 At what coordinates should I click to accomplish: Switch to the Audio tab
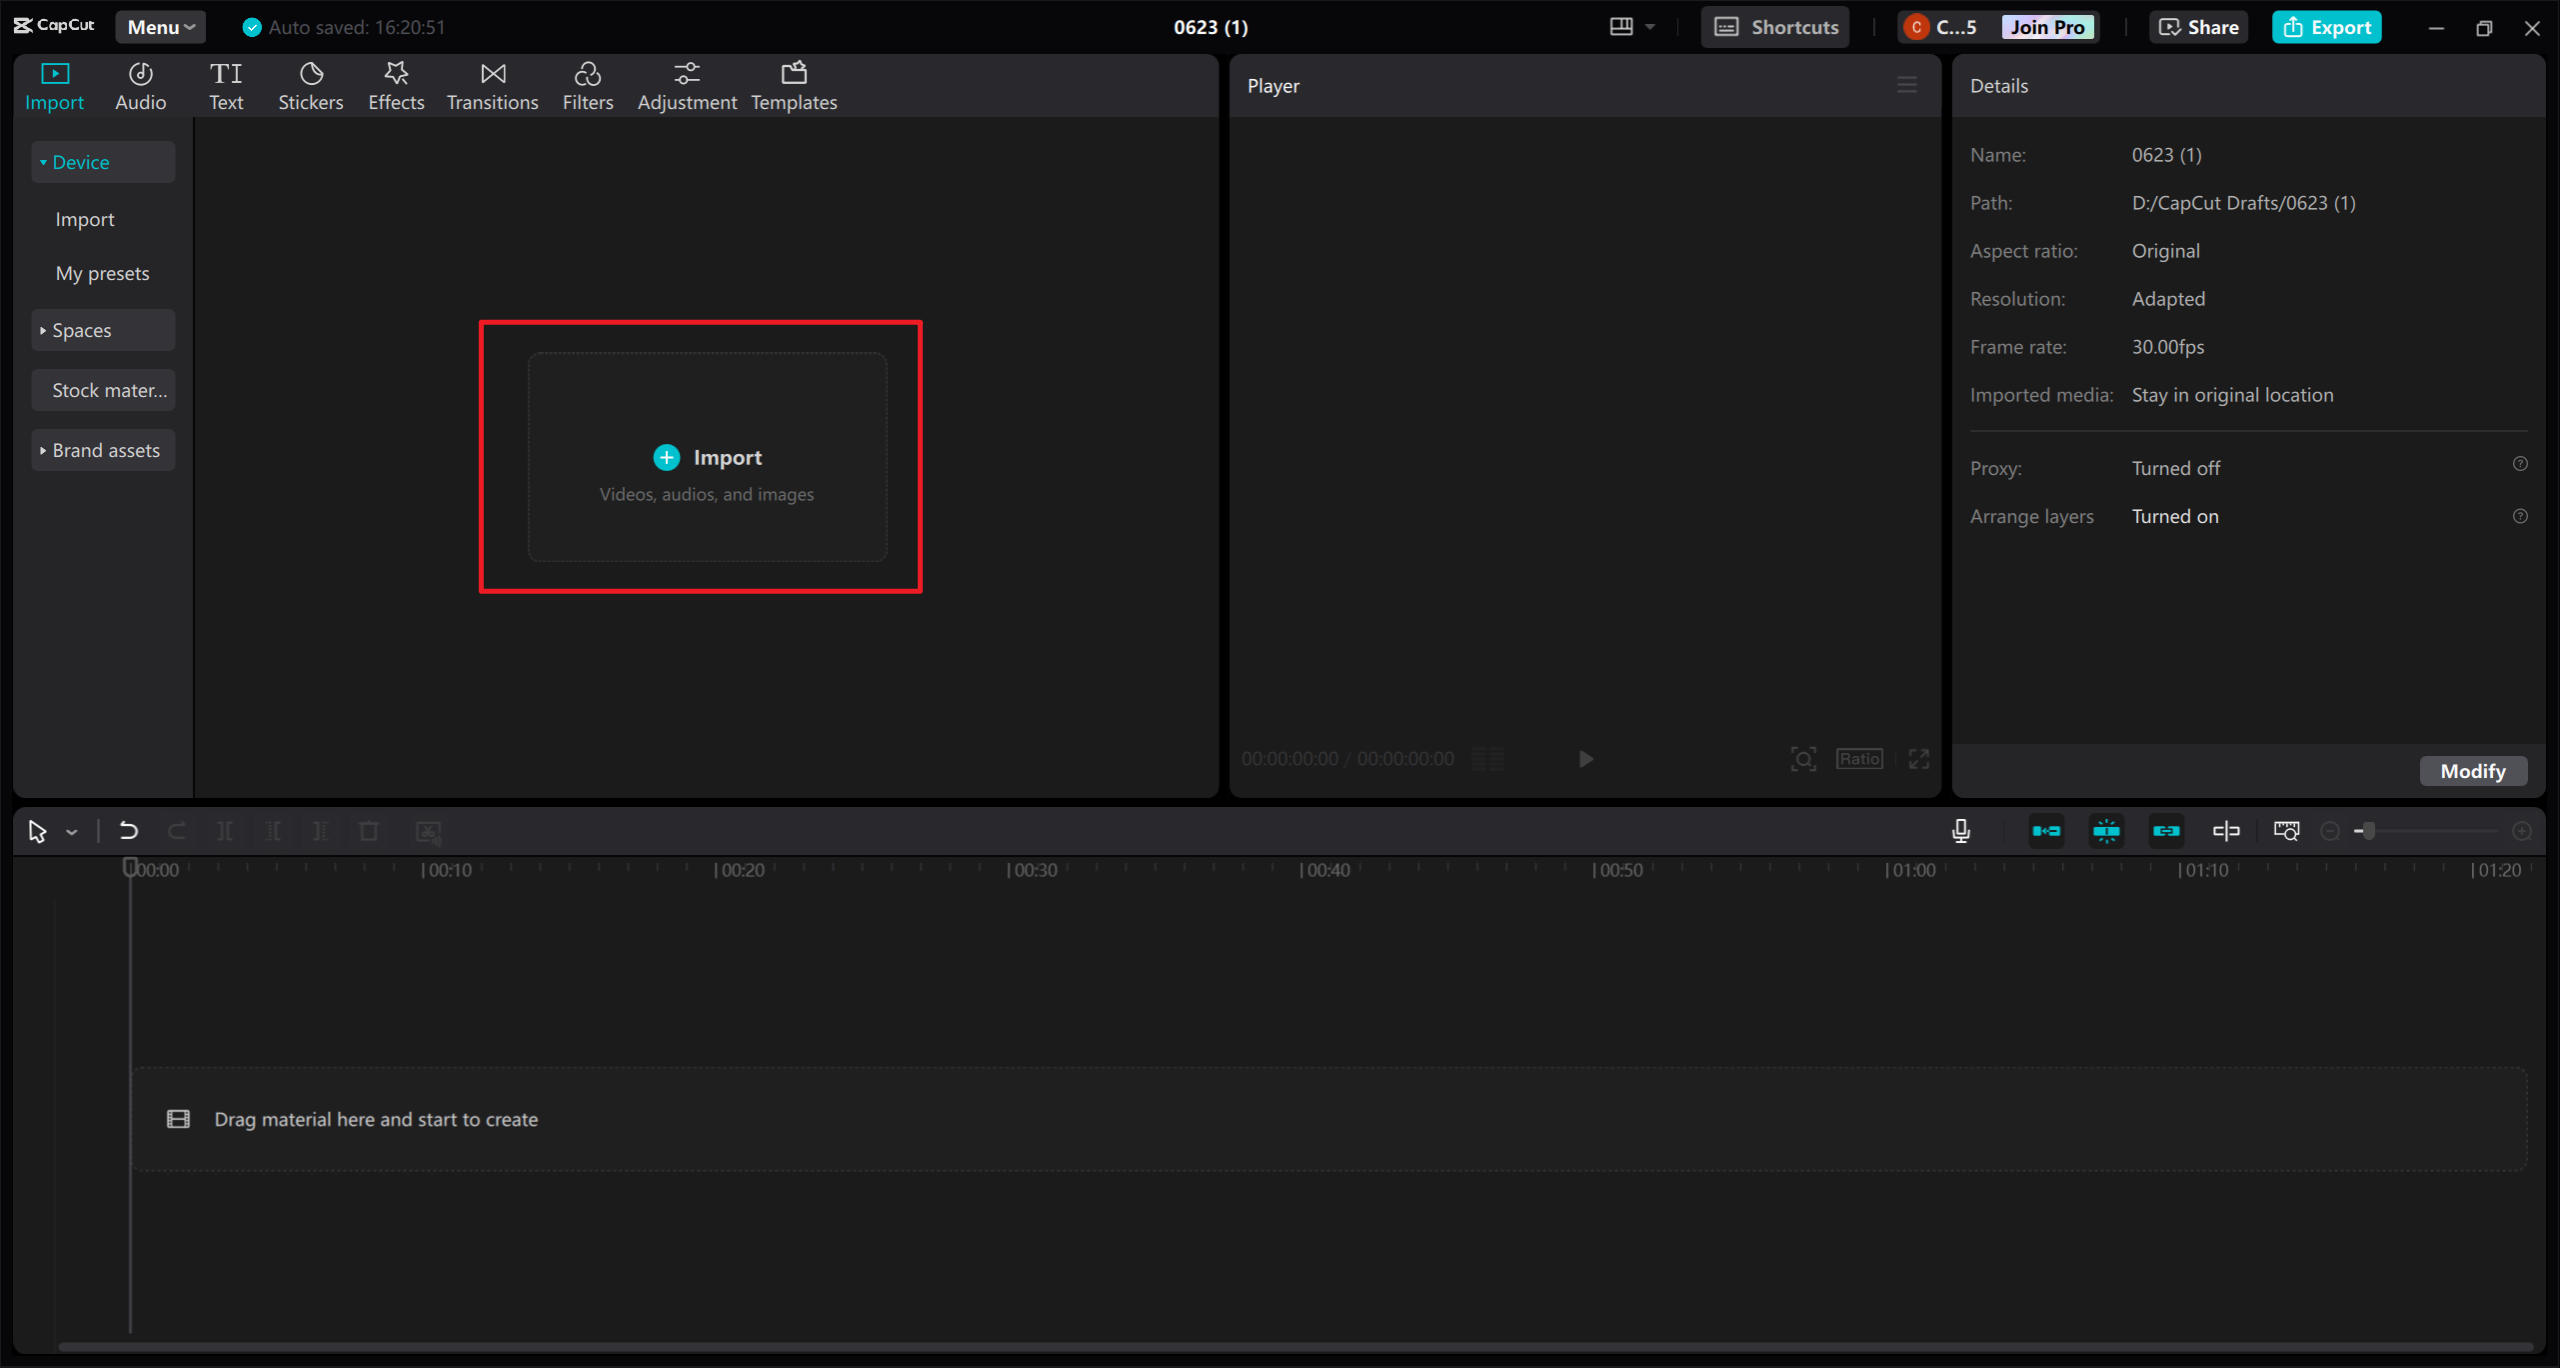point(140,86)
